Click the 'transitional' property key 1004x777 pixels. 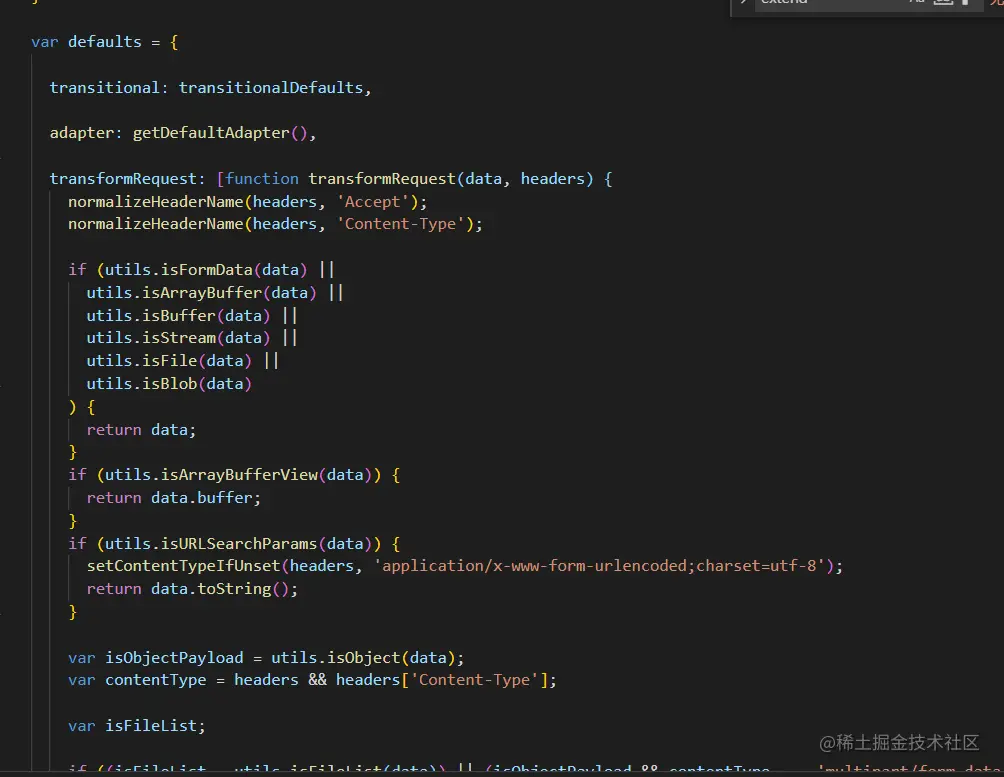pyautogui.click(x=104, y=88)
